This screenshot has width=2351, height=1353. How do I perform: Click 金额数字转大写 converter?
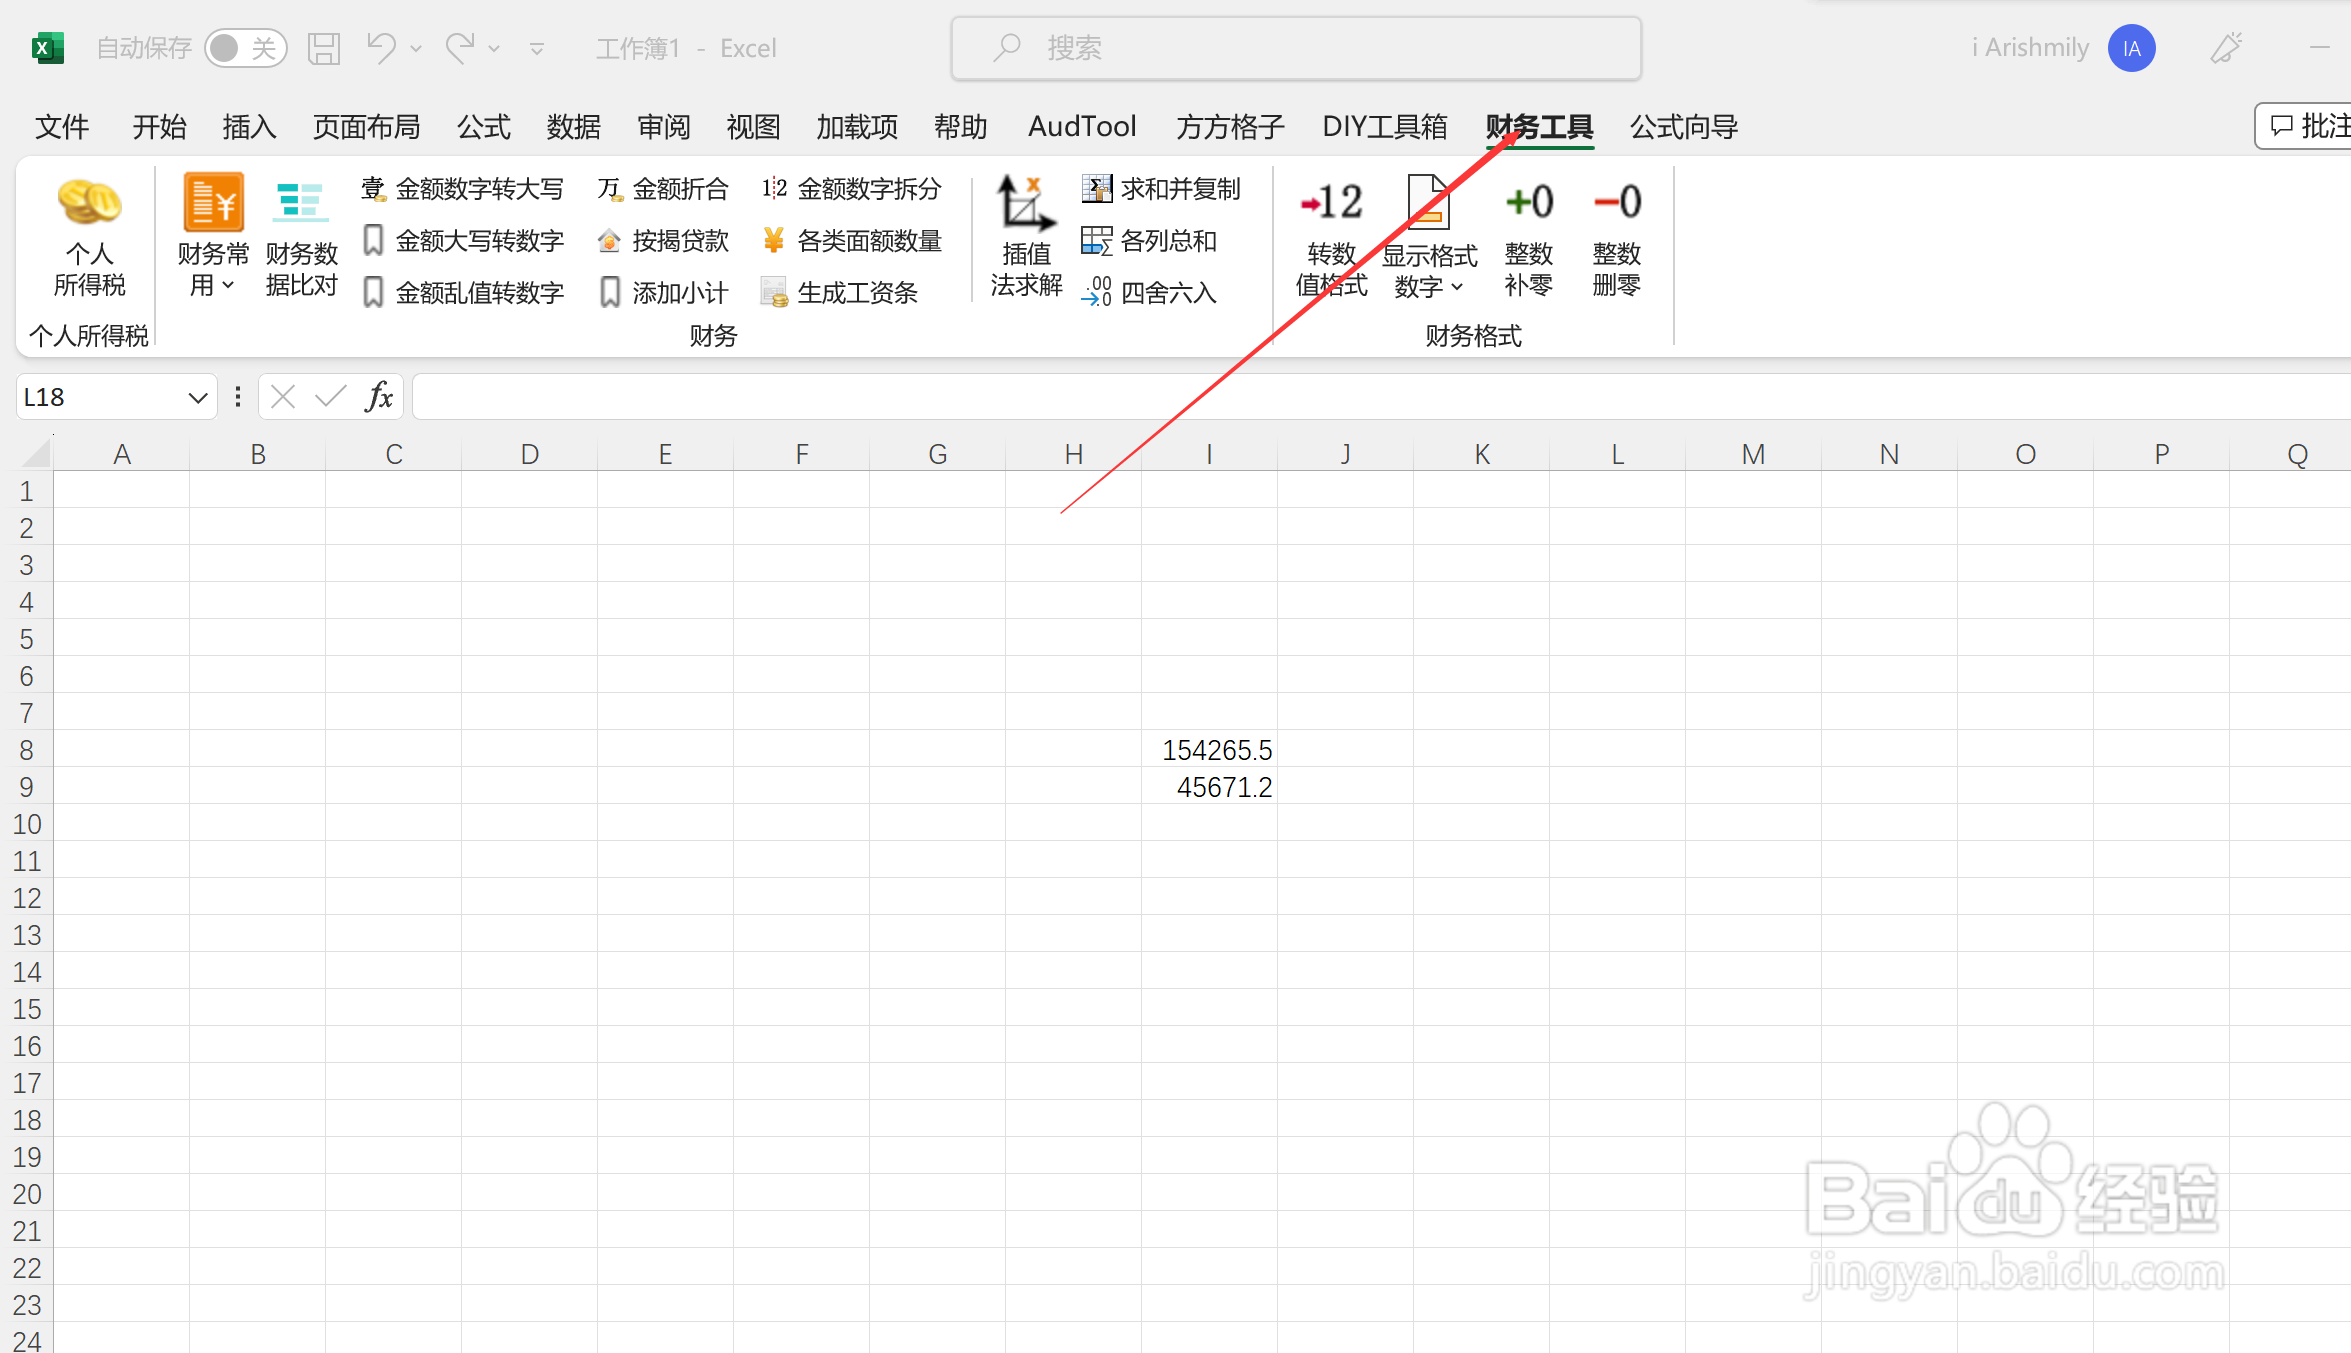click(x=463, y=189)
